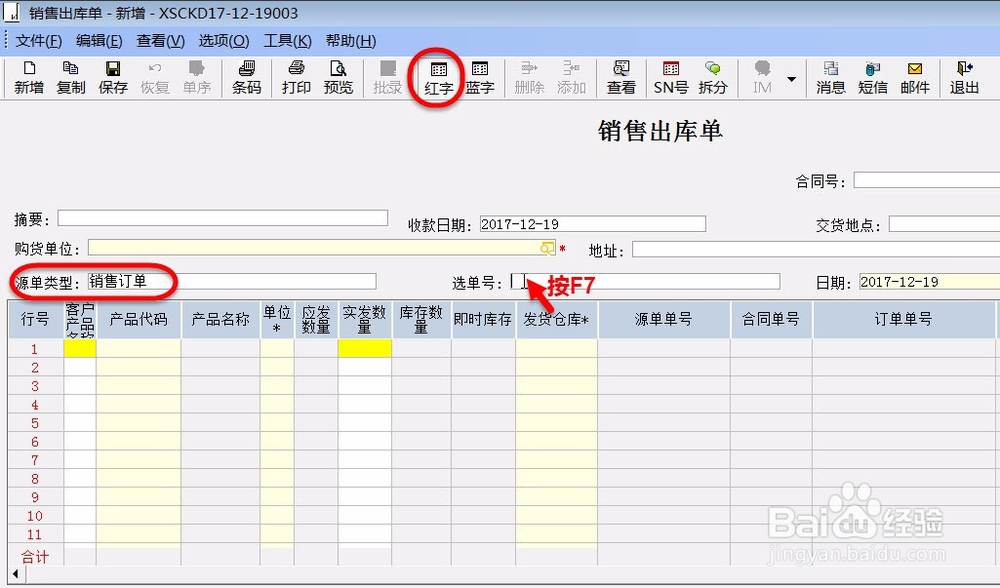Click the 打印 print icon
Image resolution: width=1000 pixels, height=588 pixels.
(296, 80)
